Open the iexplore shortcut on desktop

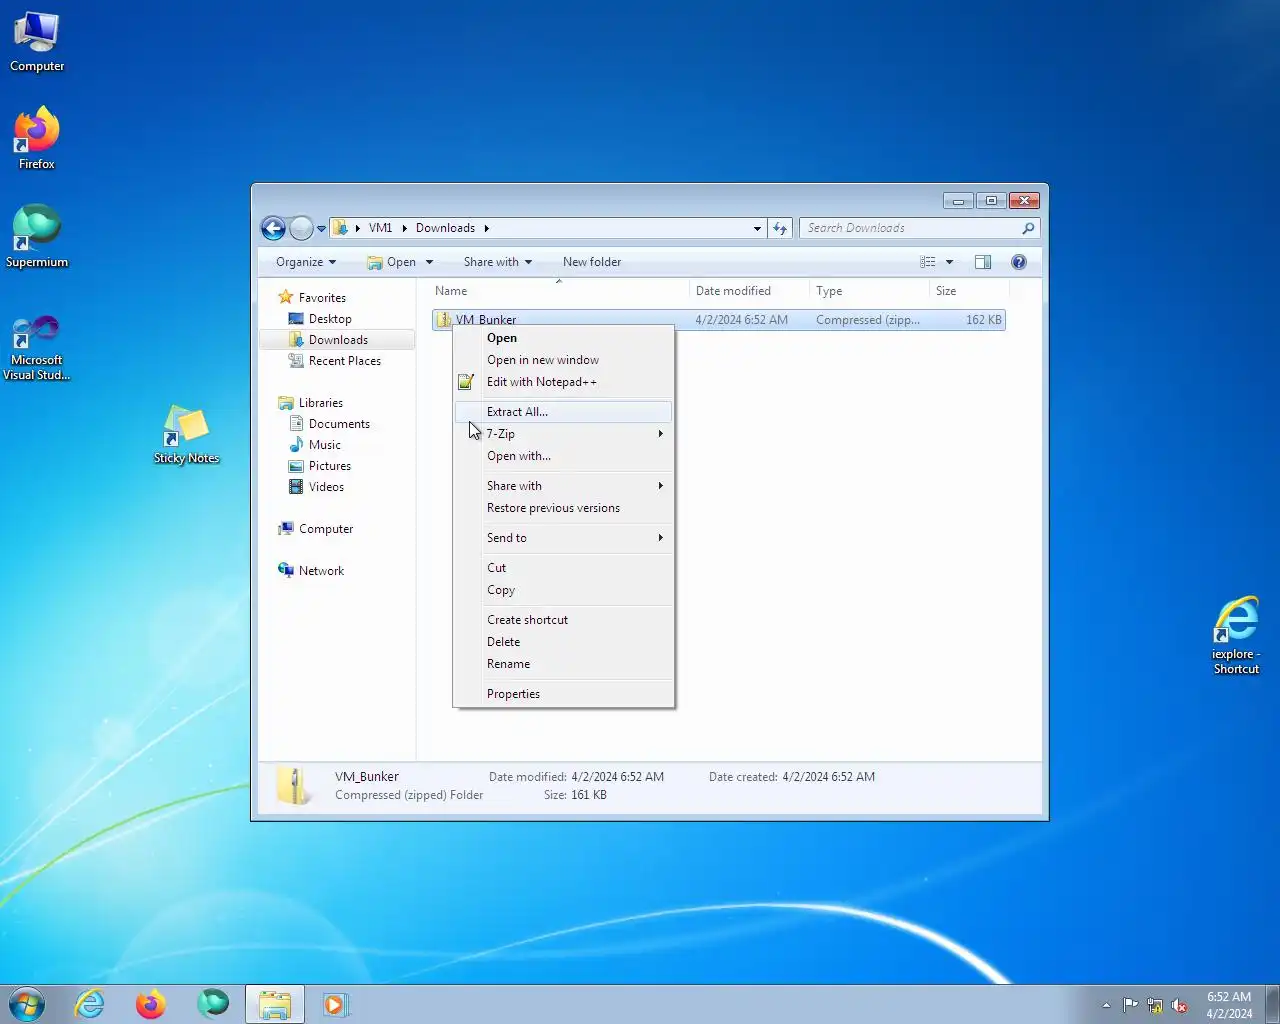tap(1236, 636)
